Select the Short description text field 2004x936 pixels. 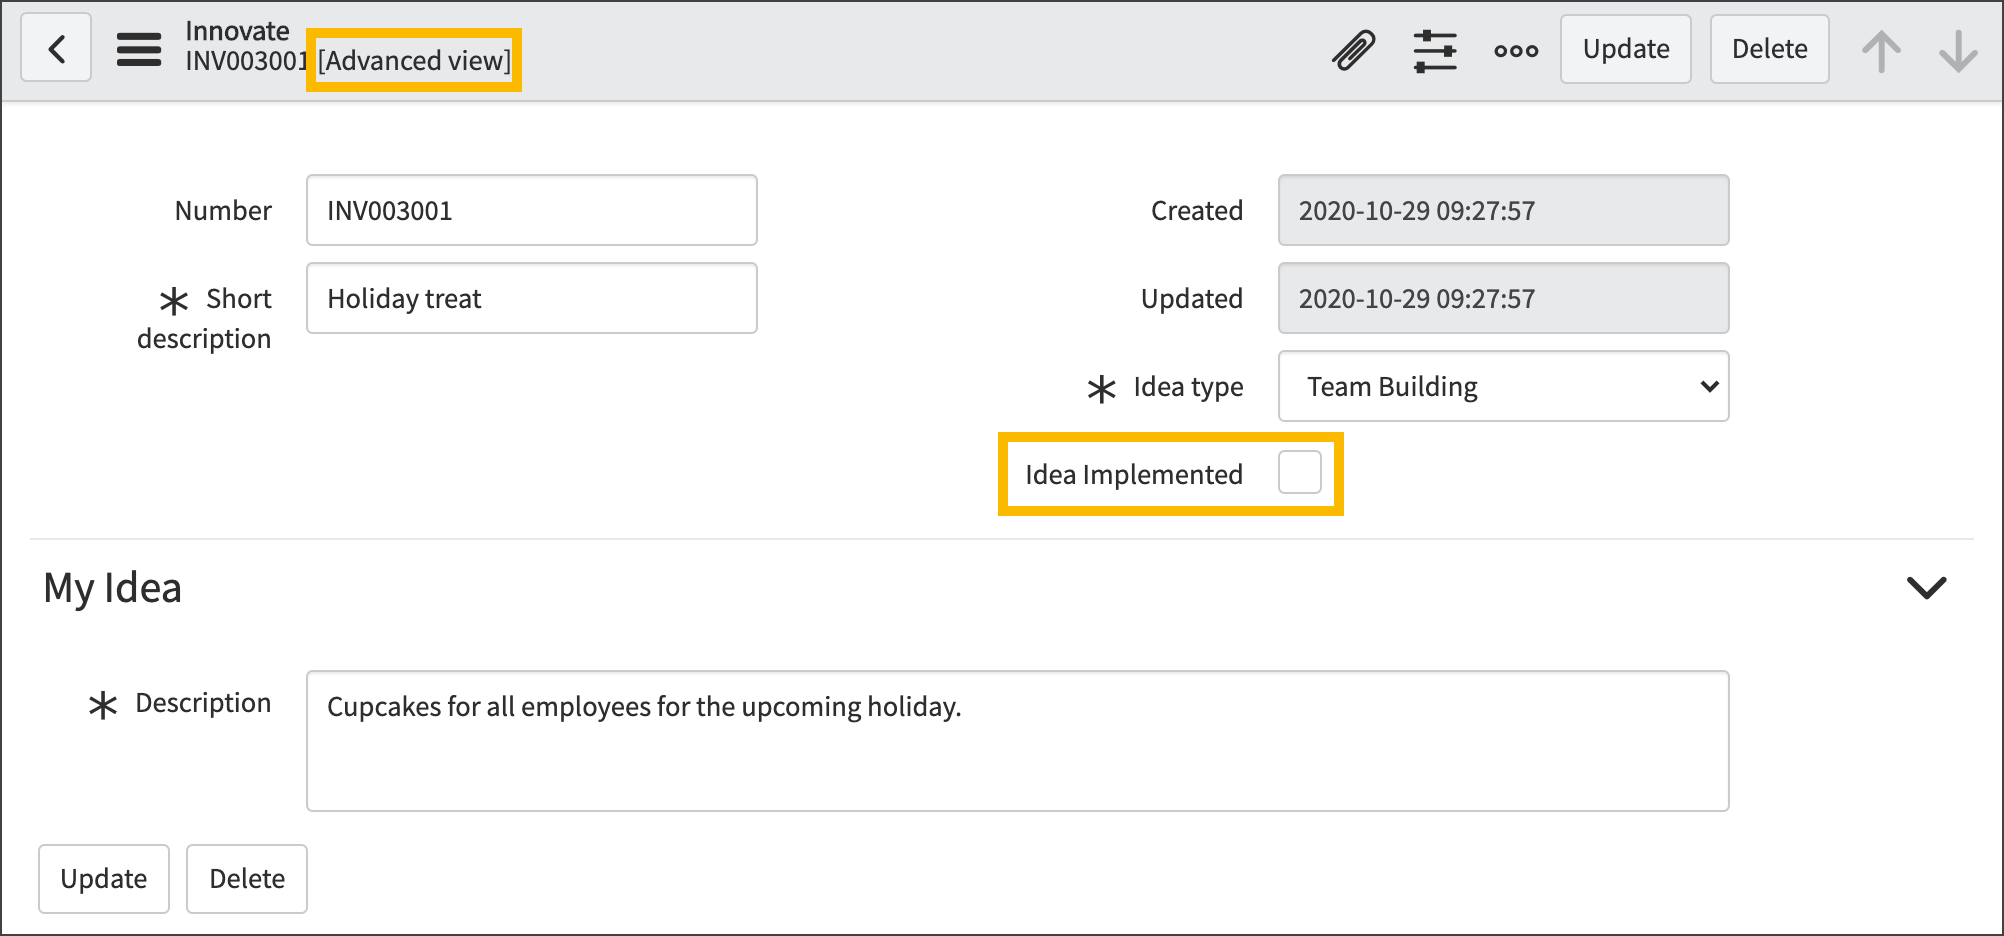coord(531,297)
